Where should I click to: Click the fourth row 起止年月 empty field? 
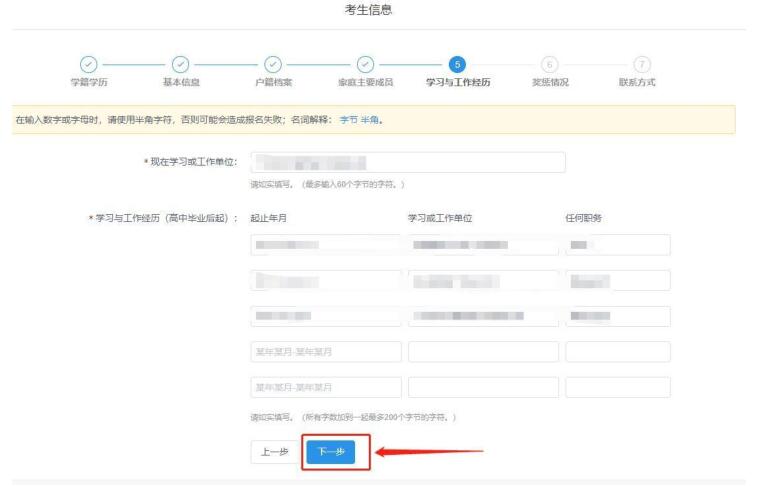coord(325,352)
